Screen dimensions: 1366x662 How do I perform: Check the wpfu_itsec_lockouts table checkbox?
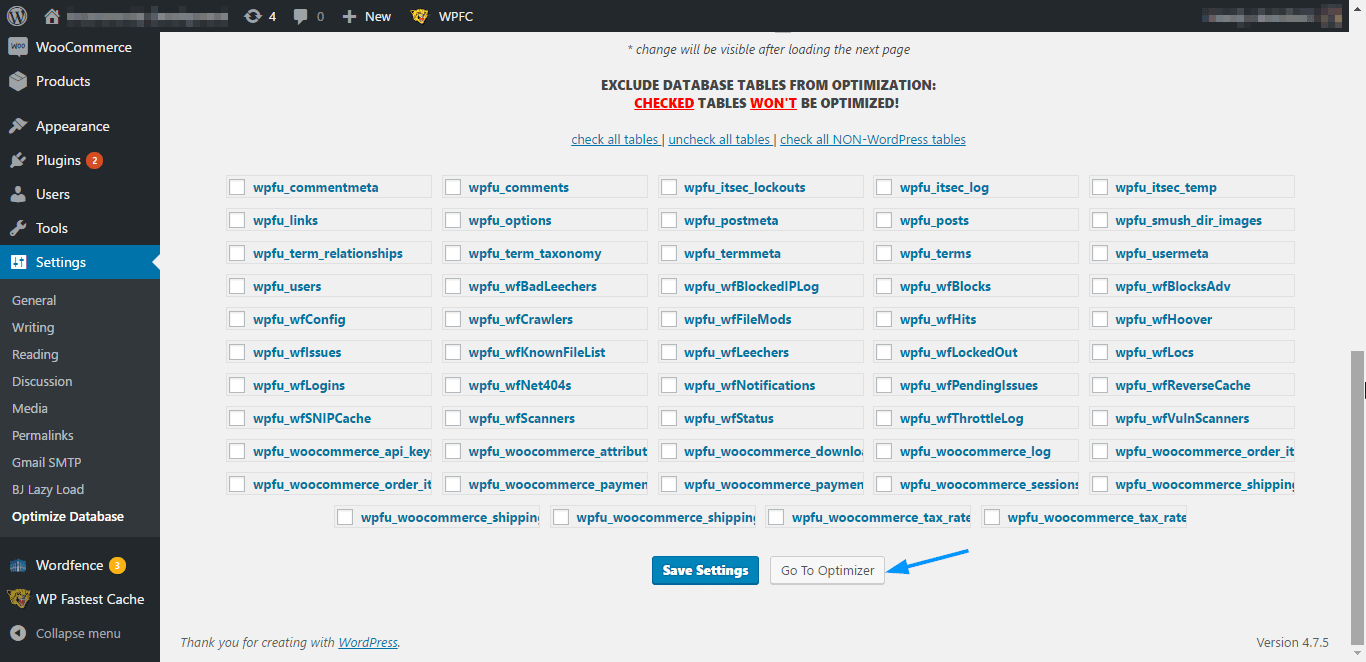tap(669, 187)
